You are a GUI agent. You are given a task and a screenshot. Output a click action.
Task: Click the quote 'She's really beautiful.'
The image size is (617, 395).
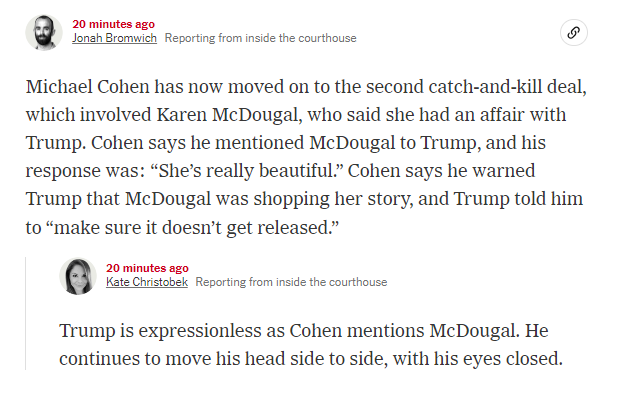(x=247, y=171)
